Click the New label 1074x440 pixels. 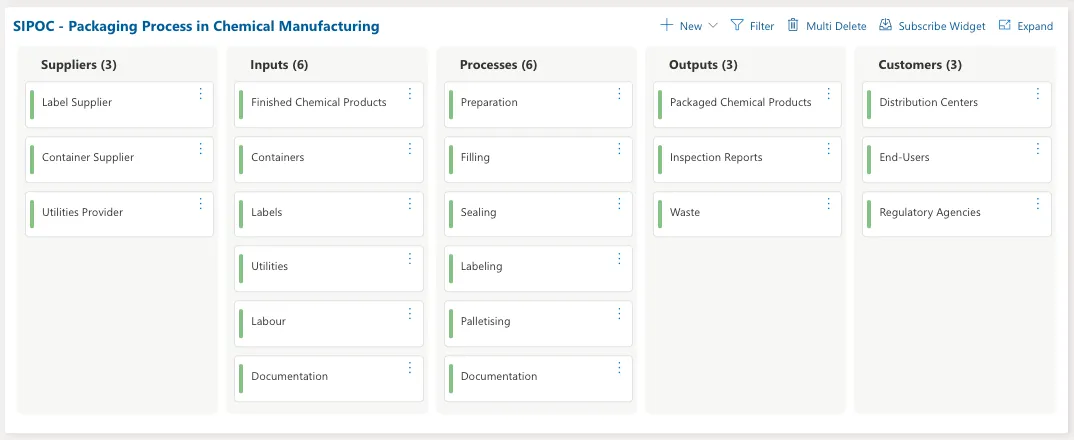[690, 26]
